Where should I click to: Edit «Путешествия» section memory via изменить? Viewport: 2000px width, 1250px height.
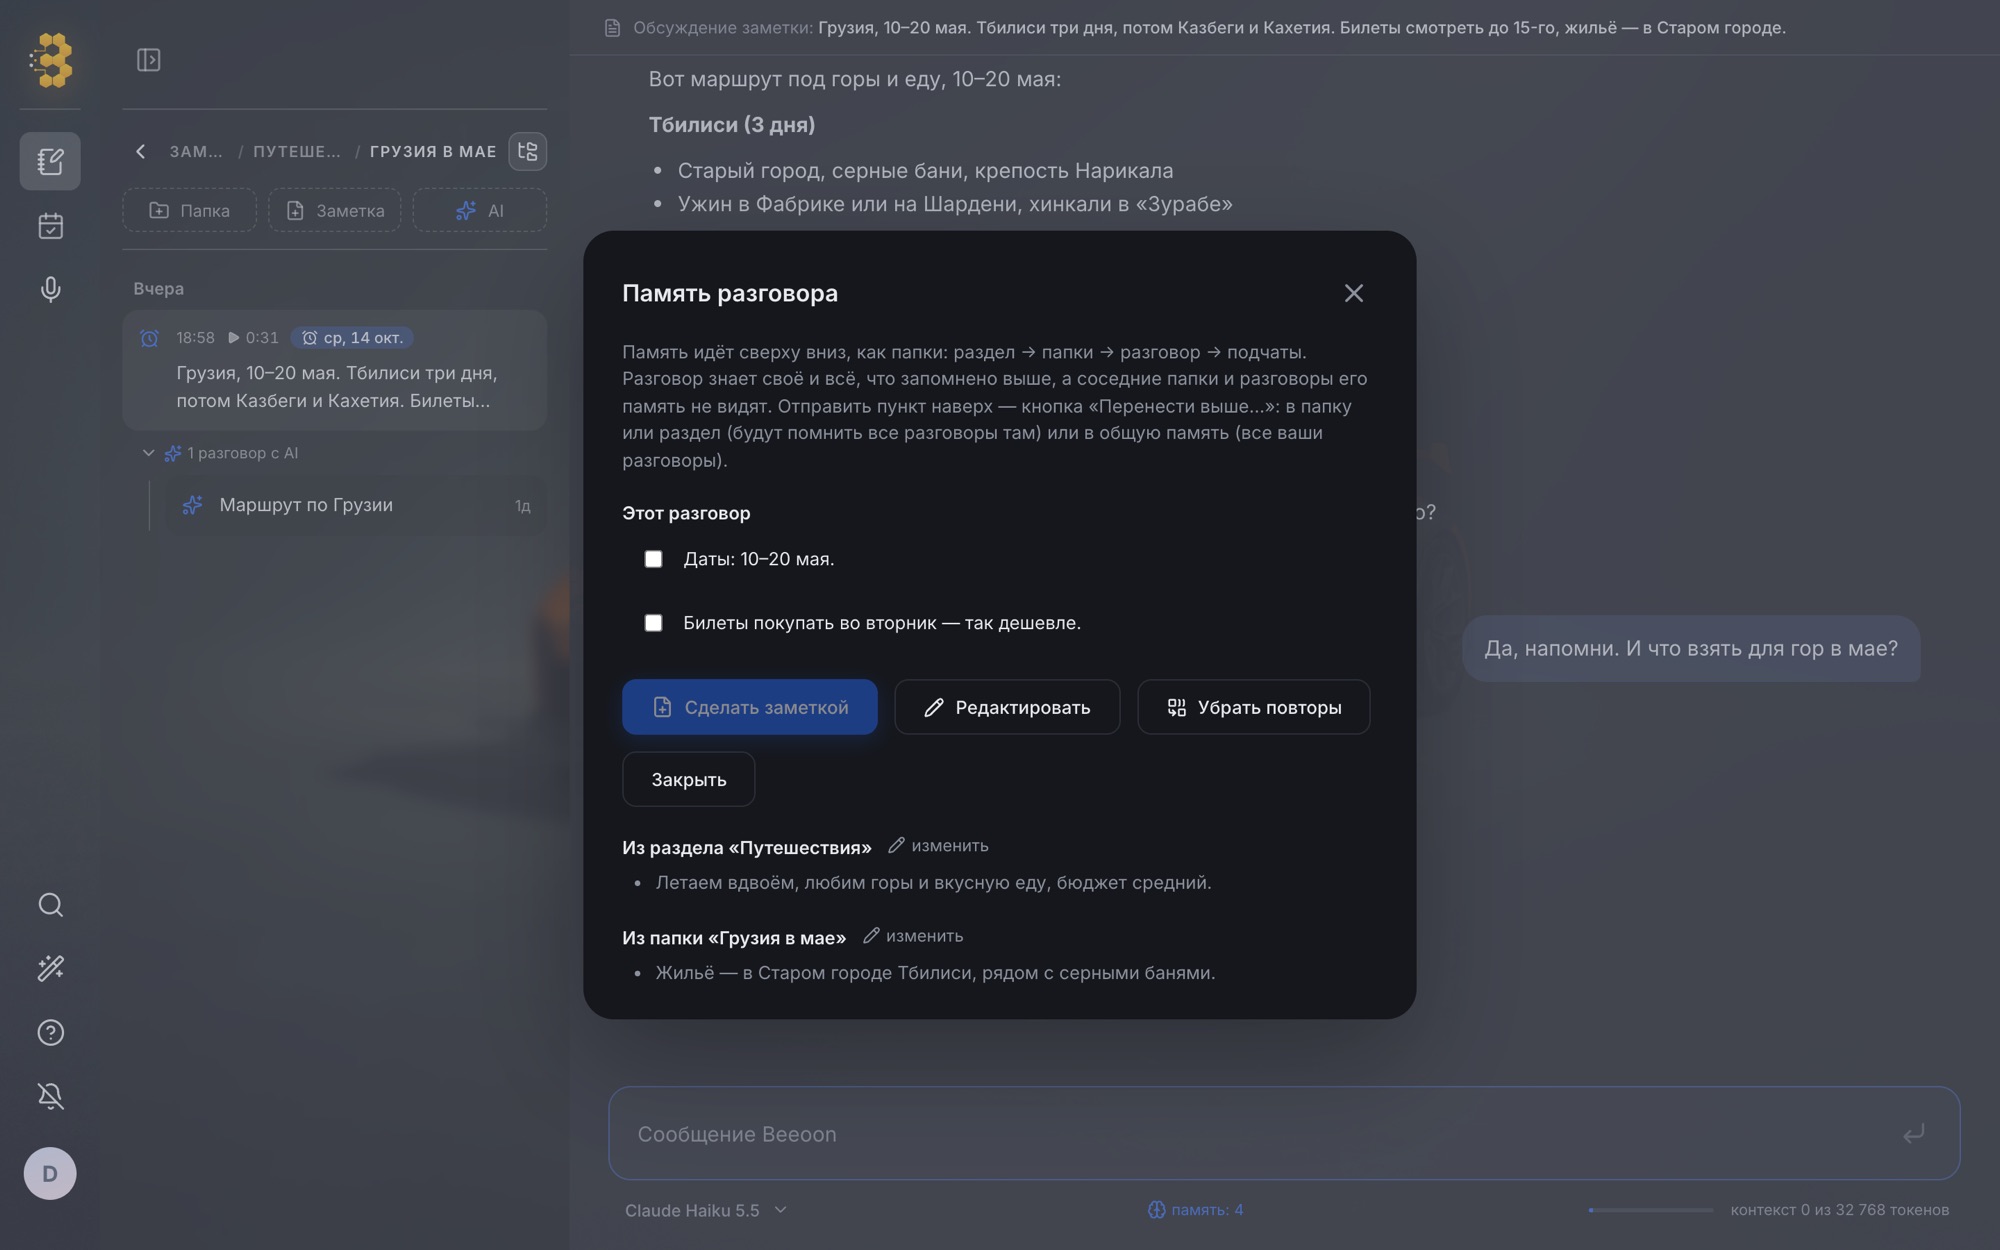938,846
